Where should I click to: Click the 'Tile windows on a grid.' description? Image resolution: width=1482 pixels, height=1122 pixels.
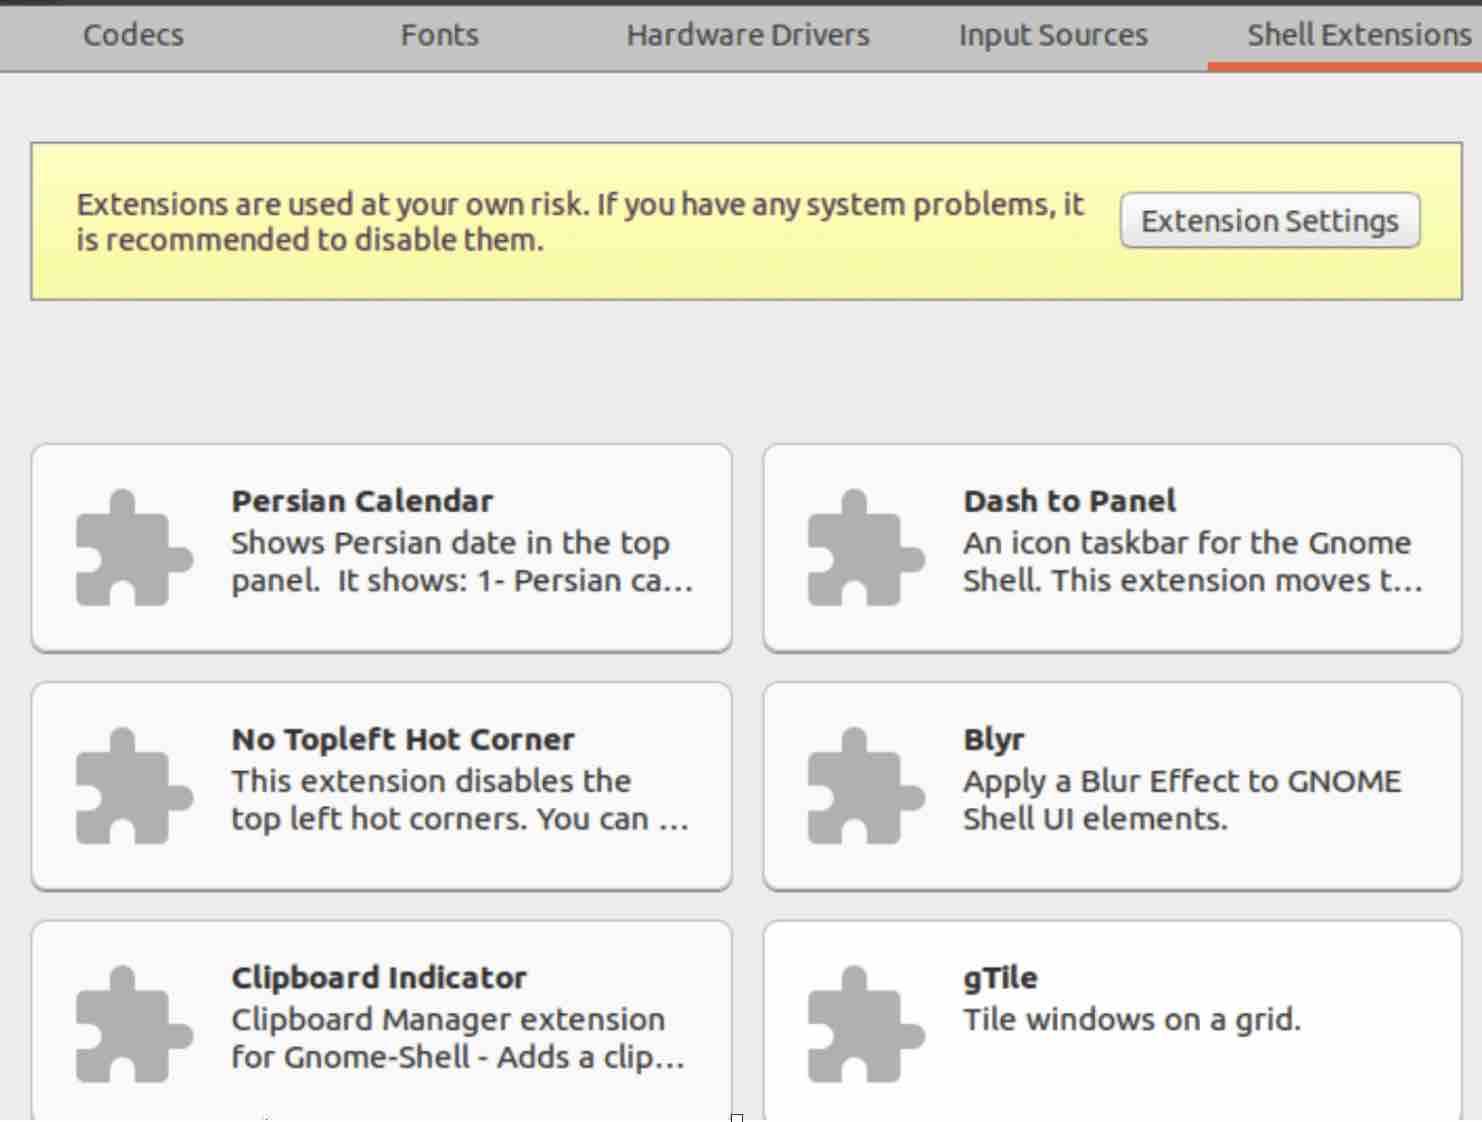(1132, 1020)
